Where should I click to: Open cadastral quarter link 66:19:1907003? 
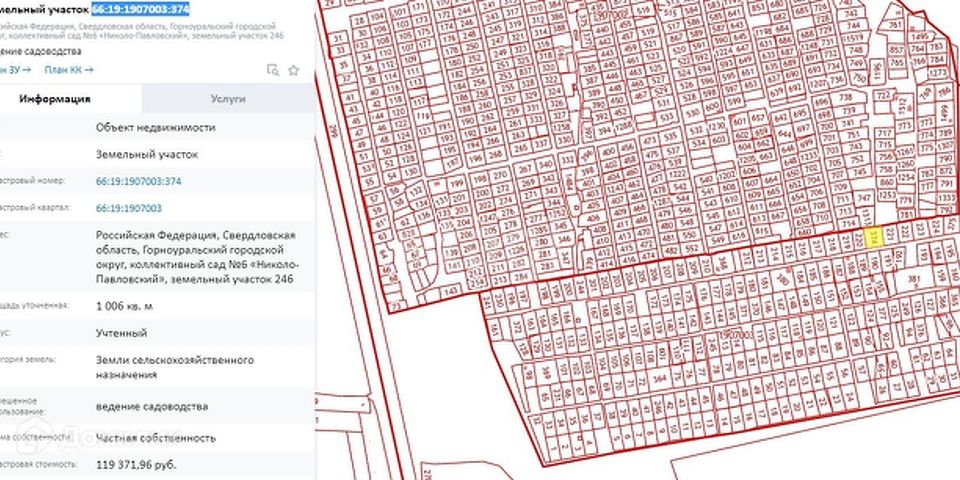pos(129,207)
